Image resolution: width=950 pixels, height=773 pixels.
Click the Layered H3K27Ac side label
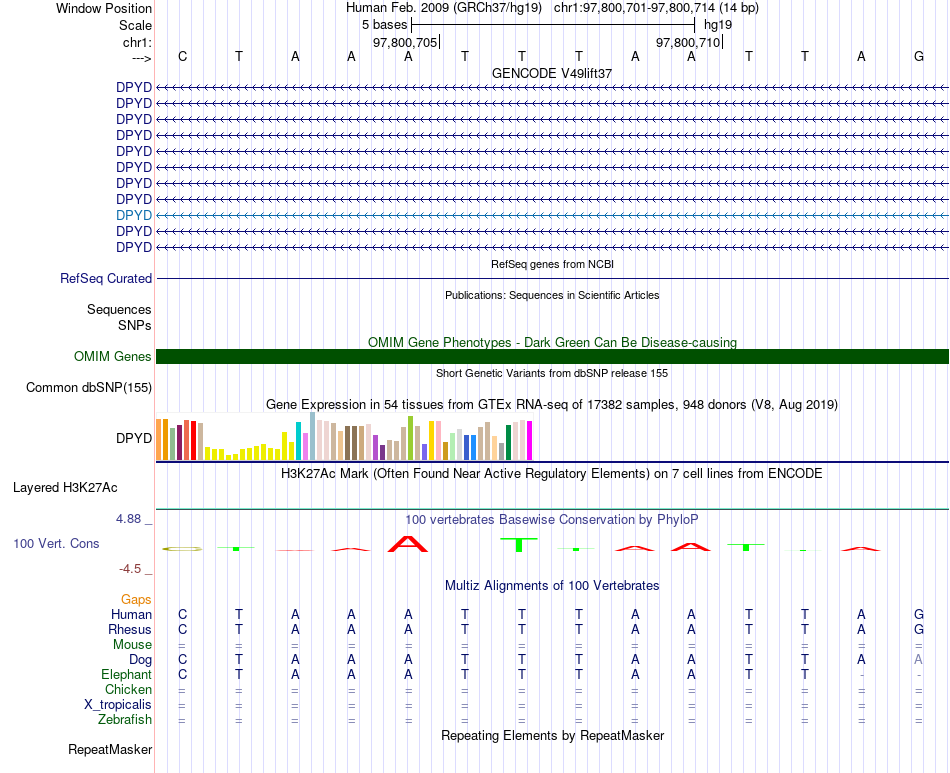(65, 488)
